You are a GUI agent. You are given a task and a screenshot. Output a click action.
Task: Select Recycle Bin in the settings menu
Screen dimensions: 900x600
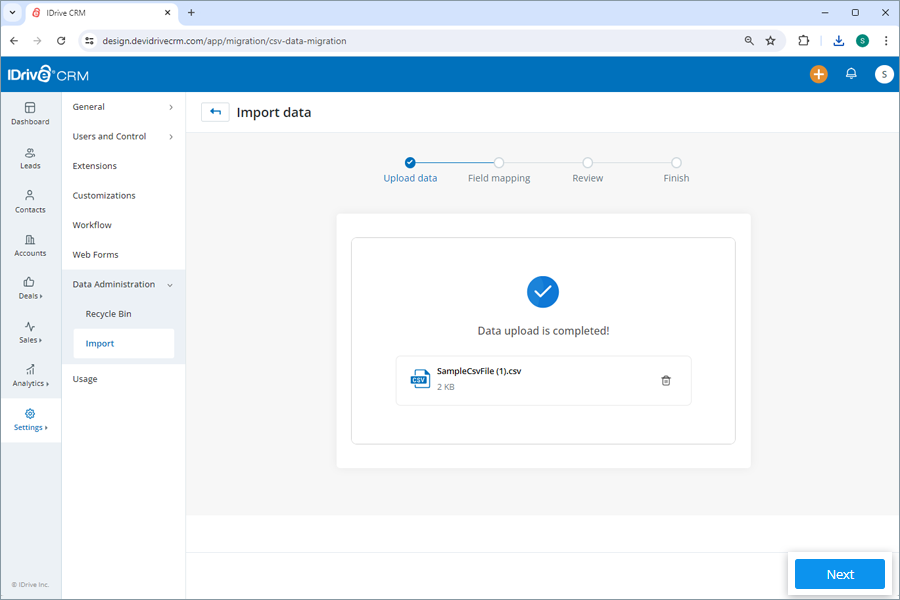click(109, 313)
